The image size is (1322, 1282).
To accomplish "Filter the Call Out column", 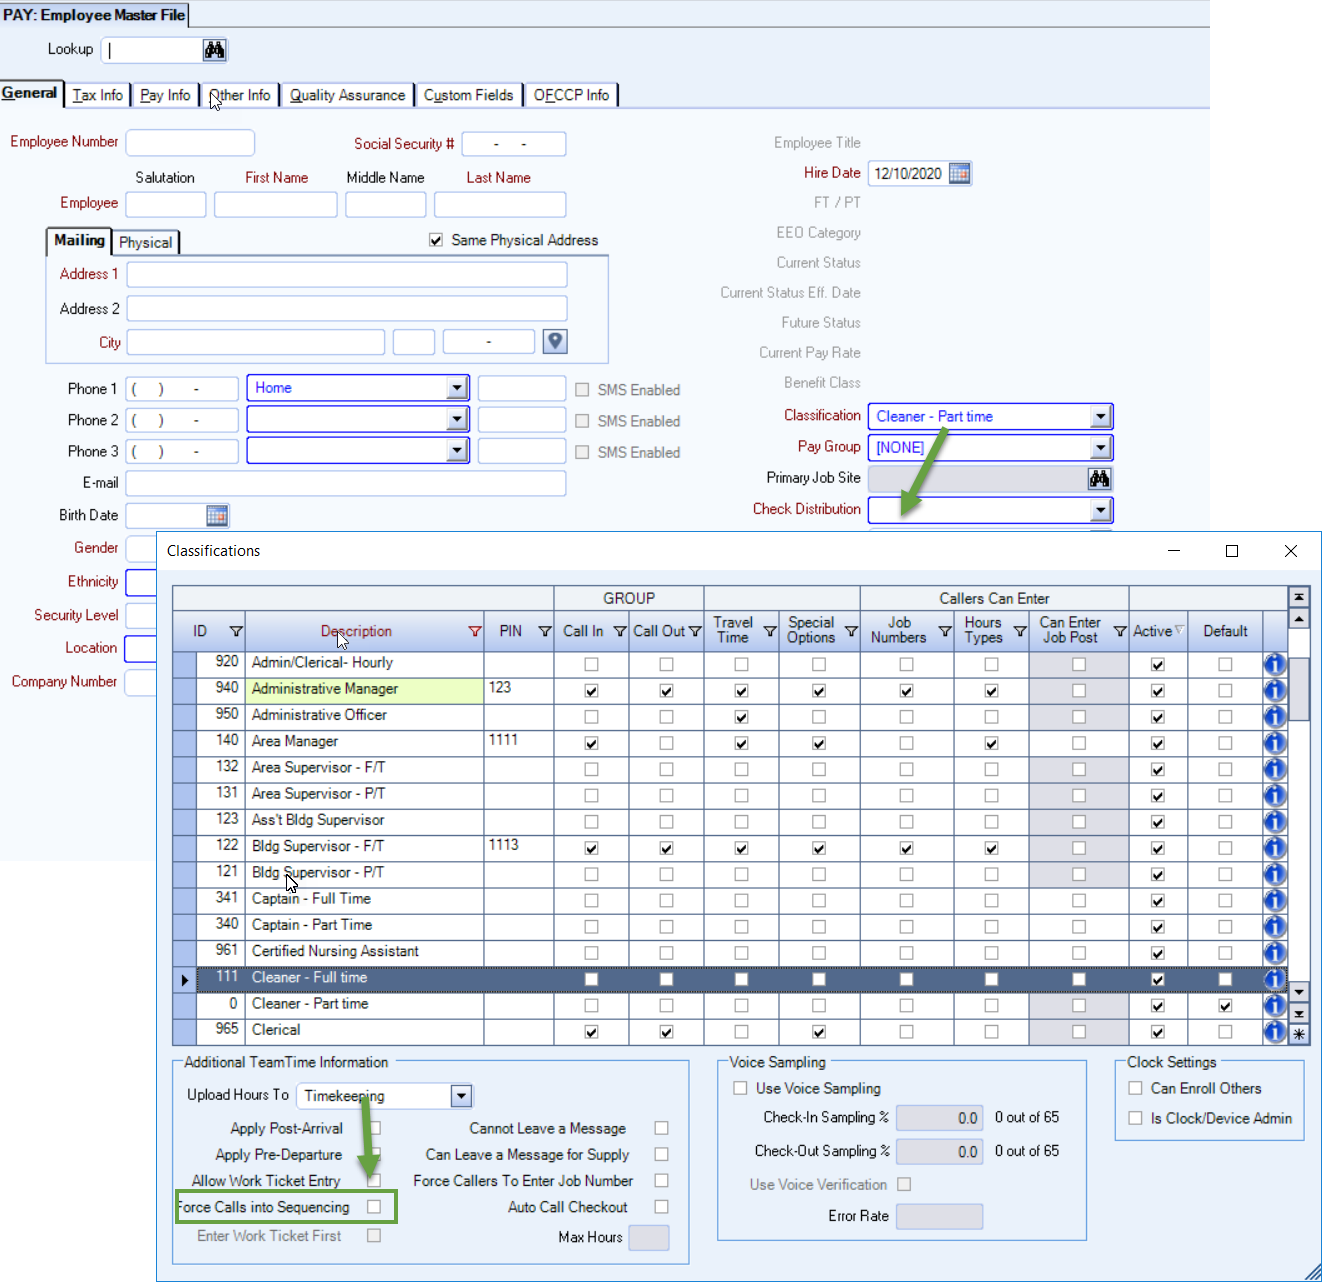I will pos(695,632).
